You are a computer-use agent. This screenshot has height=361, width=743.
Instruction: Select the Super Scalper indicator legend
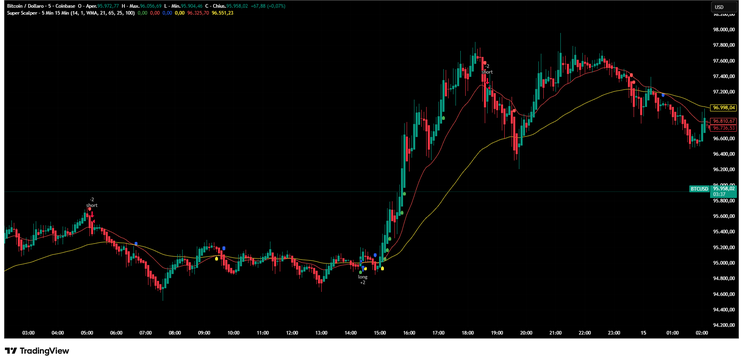point(70,13)
